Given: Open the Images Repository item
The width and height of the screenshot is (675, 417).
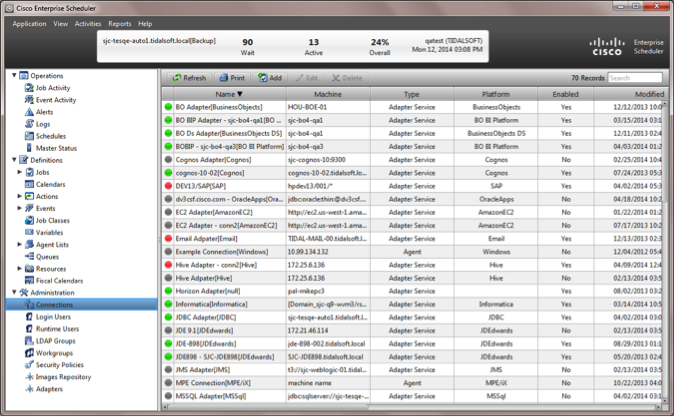Looking at the screenshot, I should click(63, 377).
